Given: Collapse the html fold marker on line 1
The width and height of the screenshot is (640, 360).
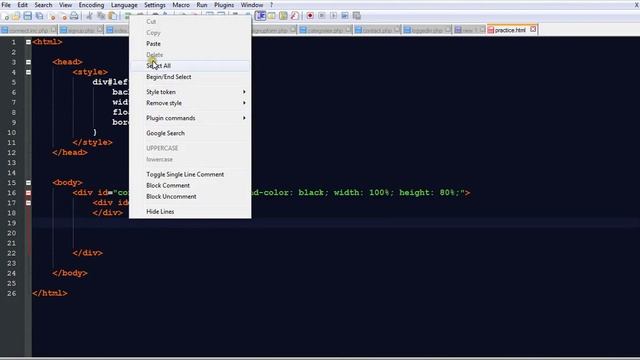Looking at the screenshot, I should (28, 42).
